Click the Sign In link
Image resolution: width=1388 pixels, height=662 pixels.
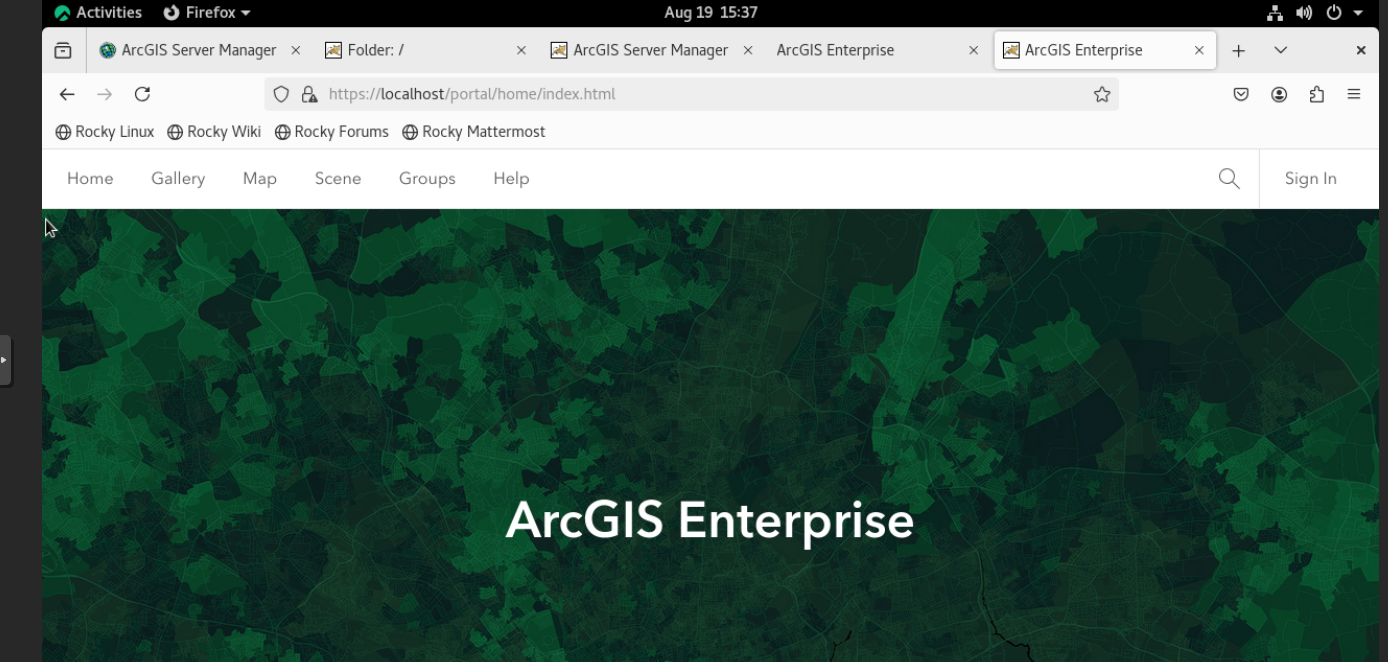pyautogui.click(x=1310, y=178)
